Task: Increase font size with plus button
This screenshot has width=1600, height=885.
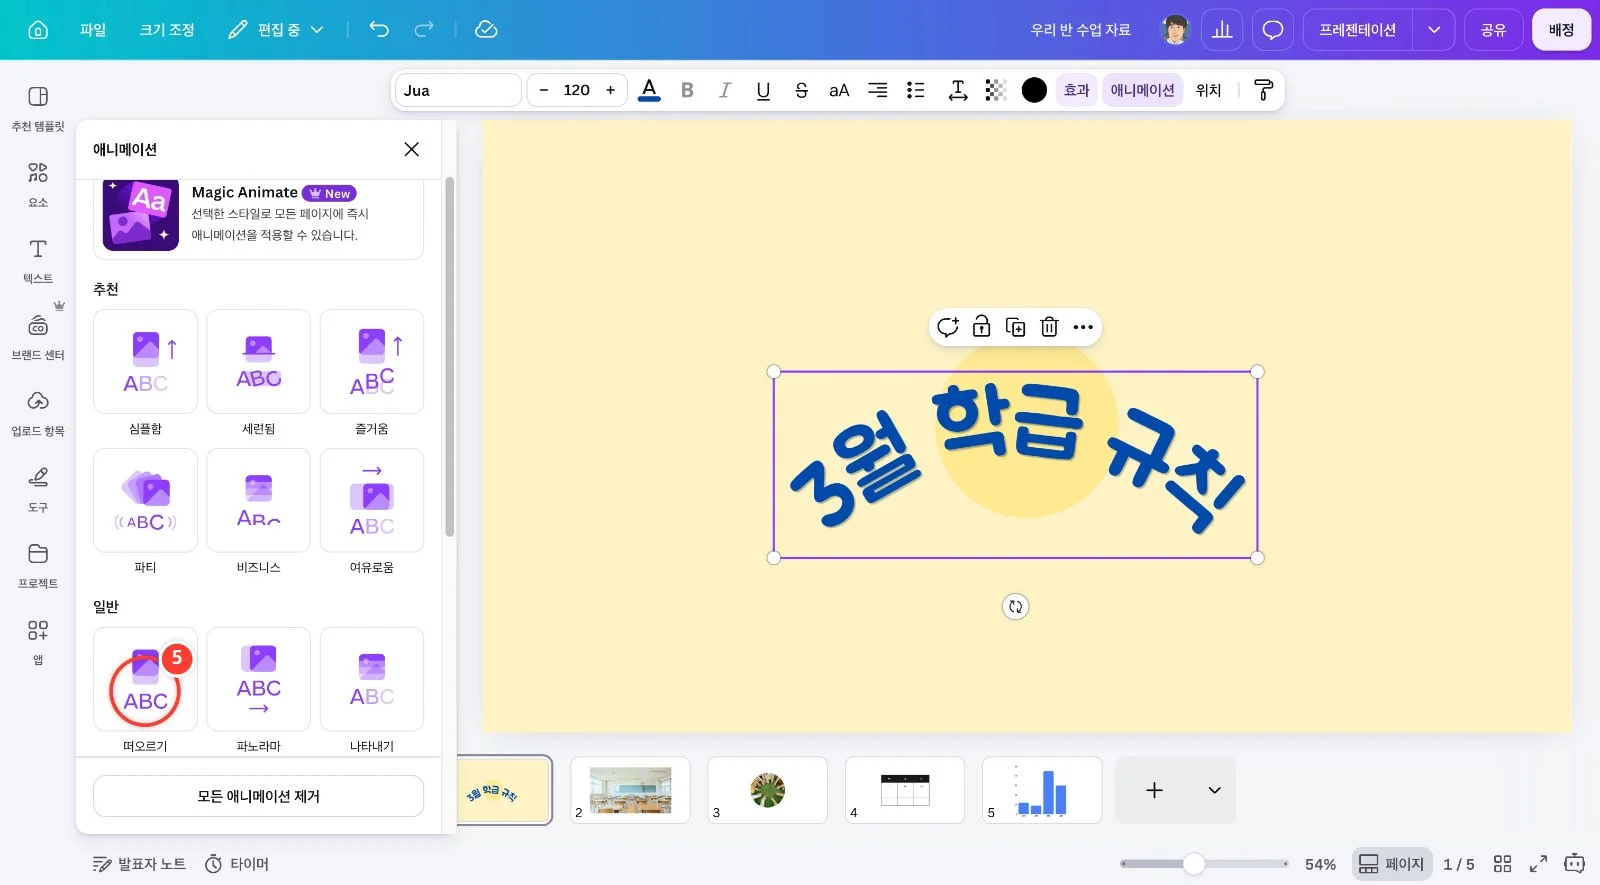Action: pyautogui.click(x=611, y=90)
